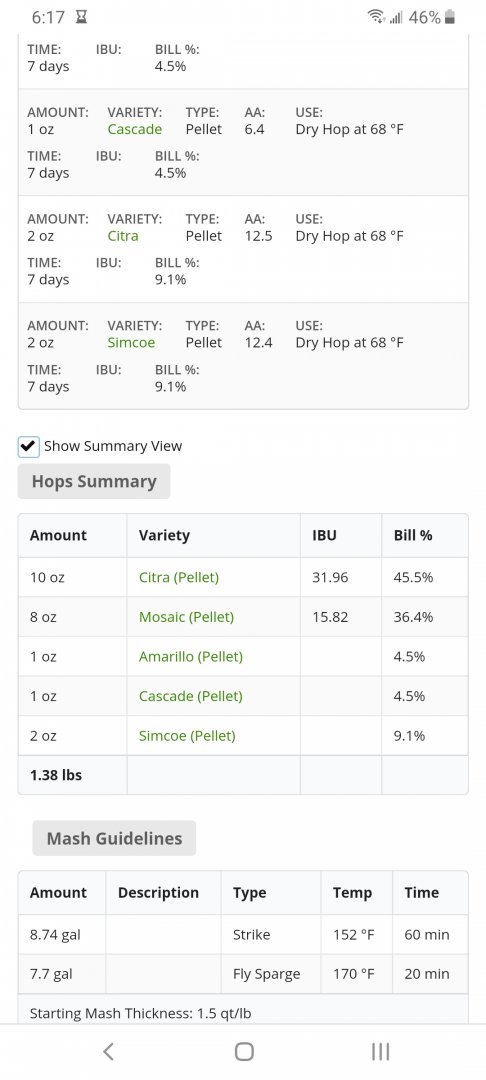Open Cascade (Pellet) in Hops Summary

coord(191,696)
